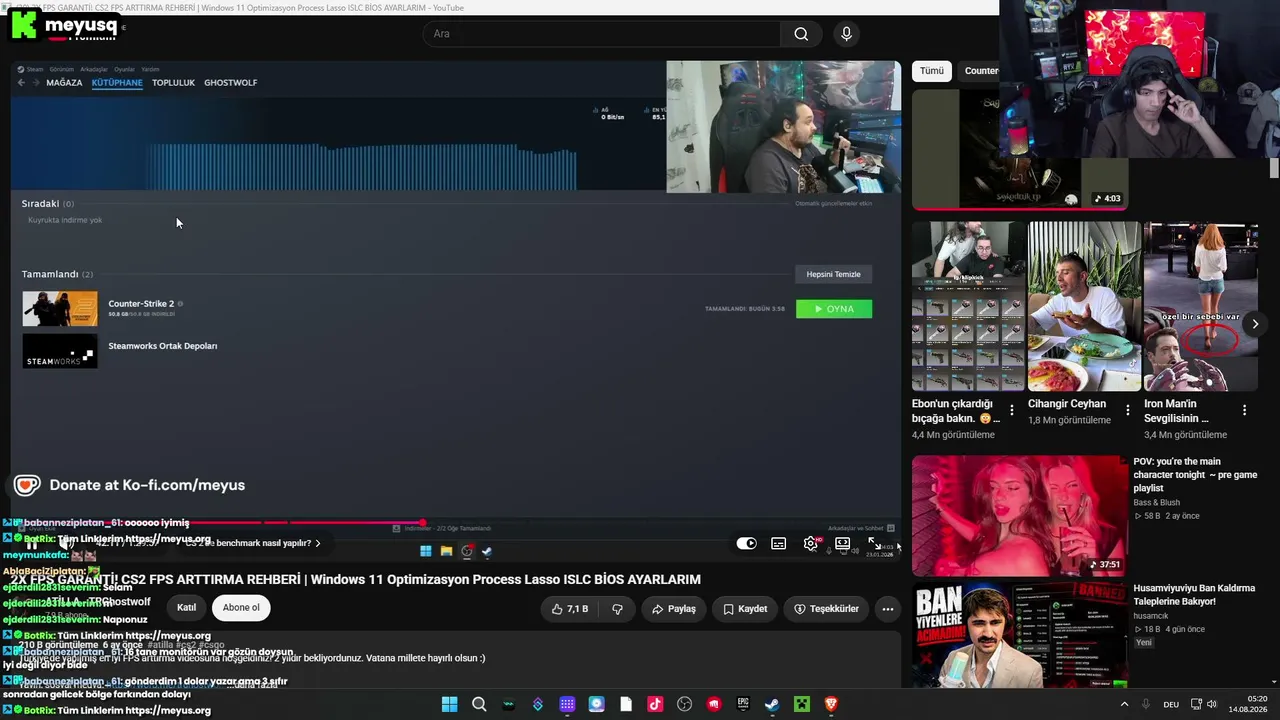Click the Paylaş share button
This screenshot has height=720, width=1280.
click(674, 609)
